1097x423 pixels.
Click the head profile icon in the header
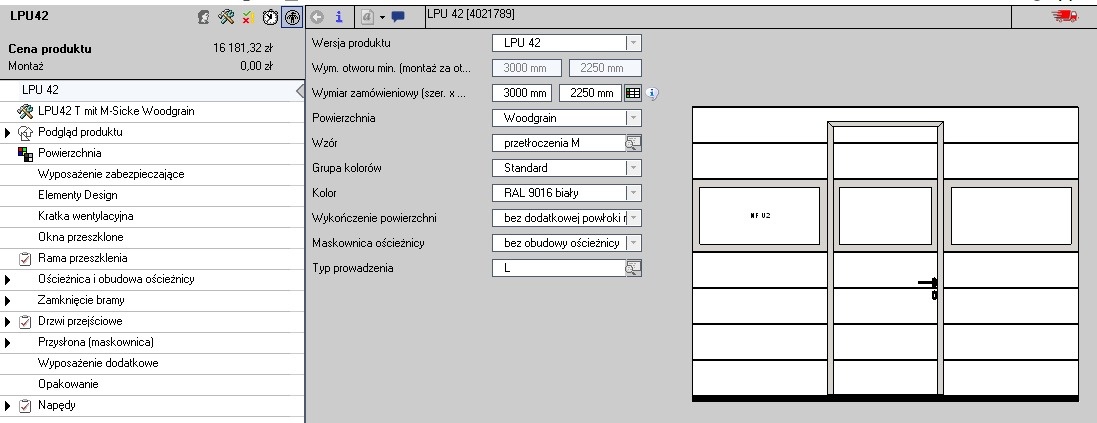(x=204, y=17)
